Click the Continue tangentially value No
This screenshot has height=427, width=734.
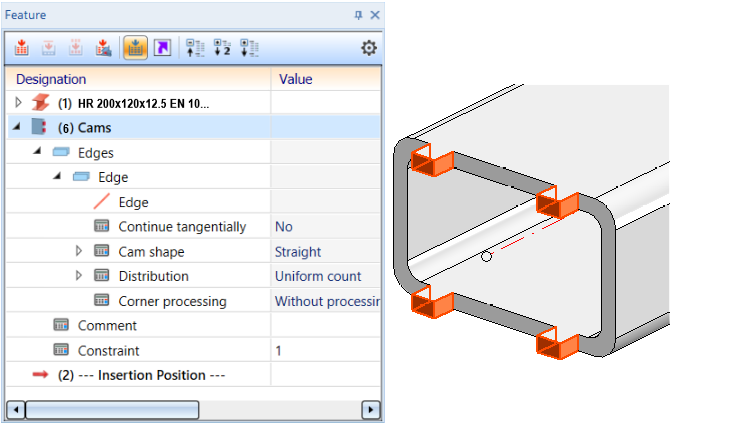click(284, 227)
